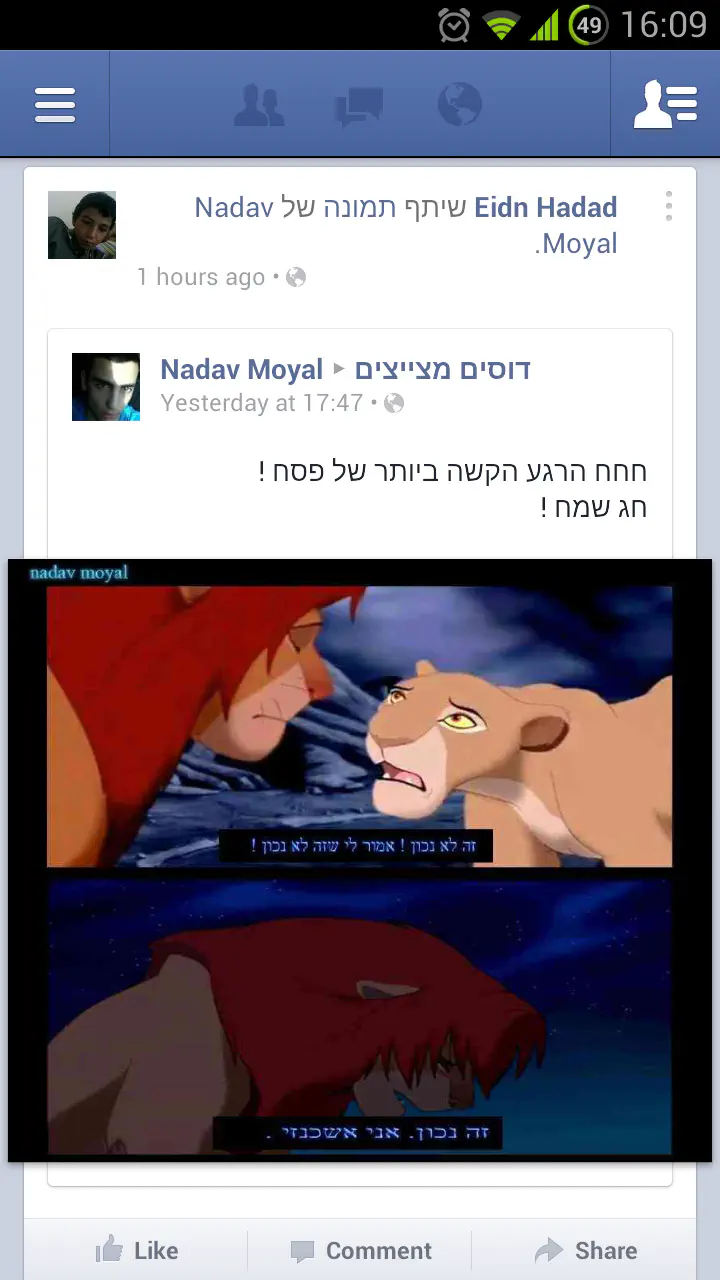The width and height of the screenshot is (720, 1280).
Task: Tap the Wi-Fi status bar icon
Action: click(502, 25)
